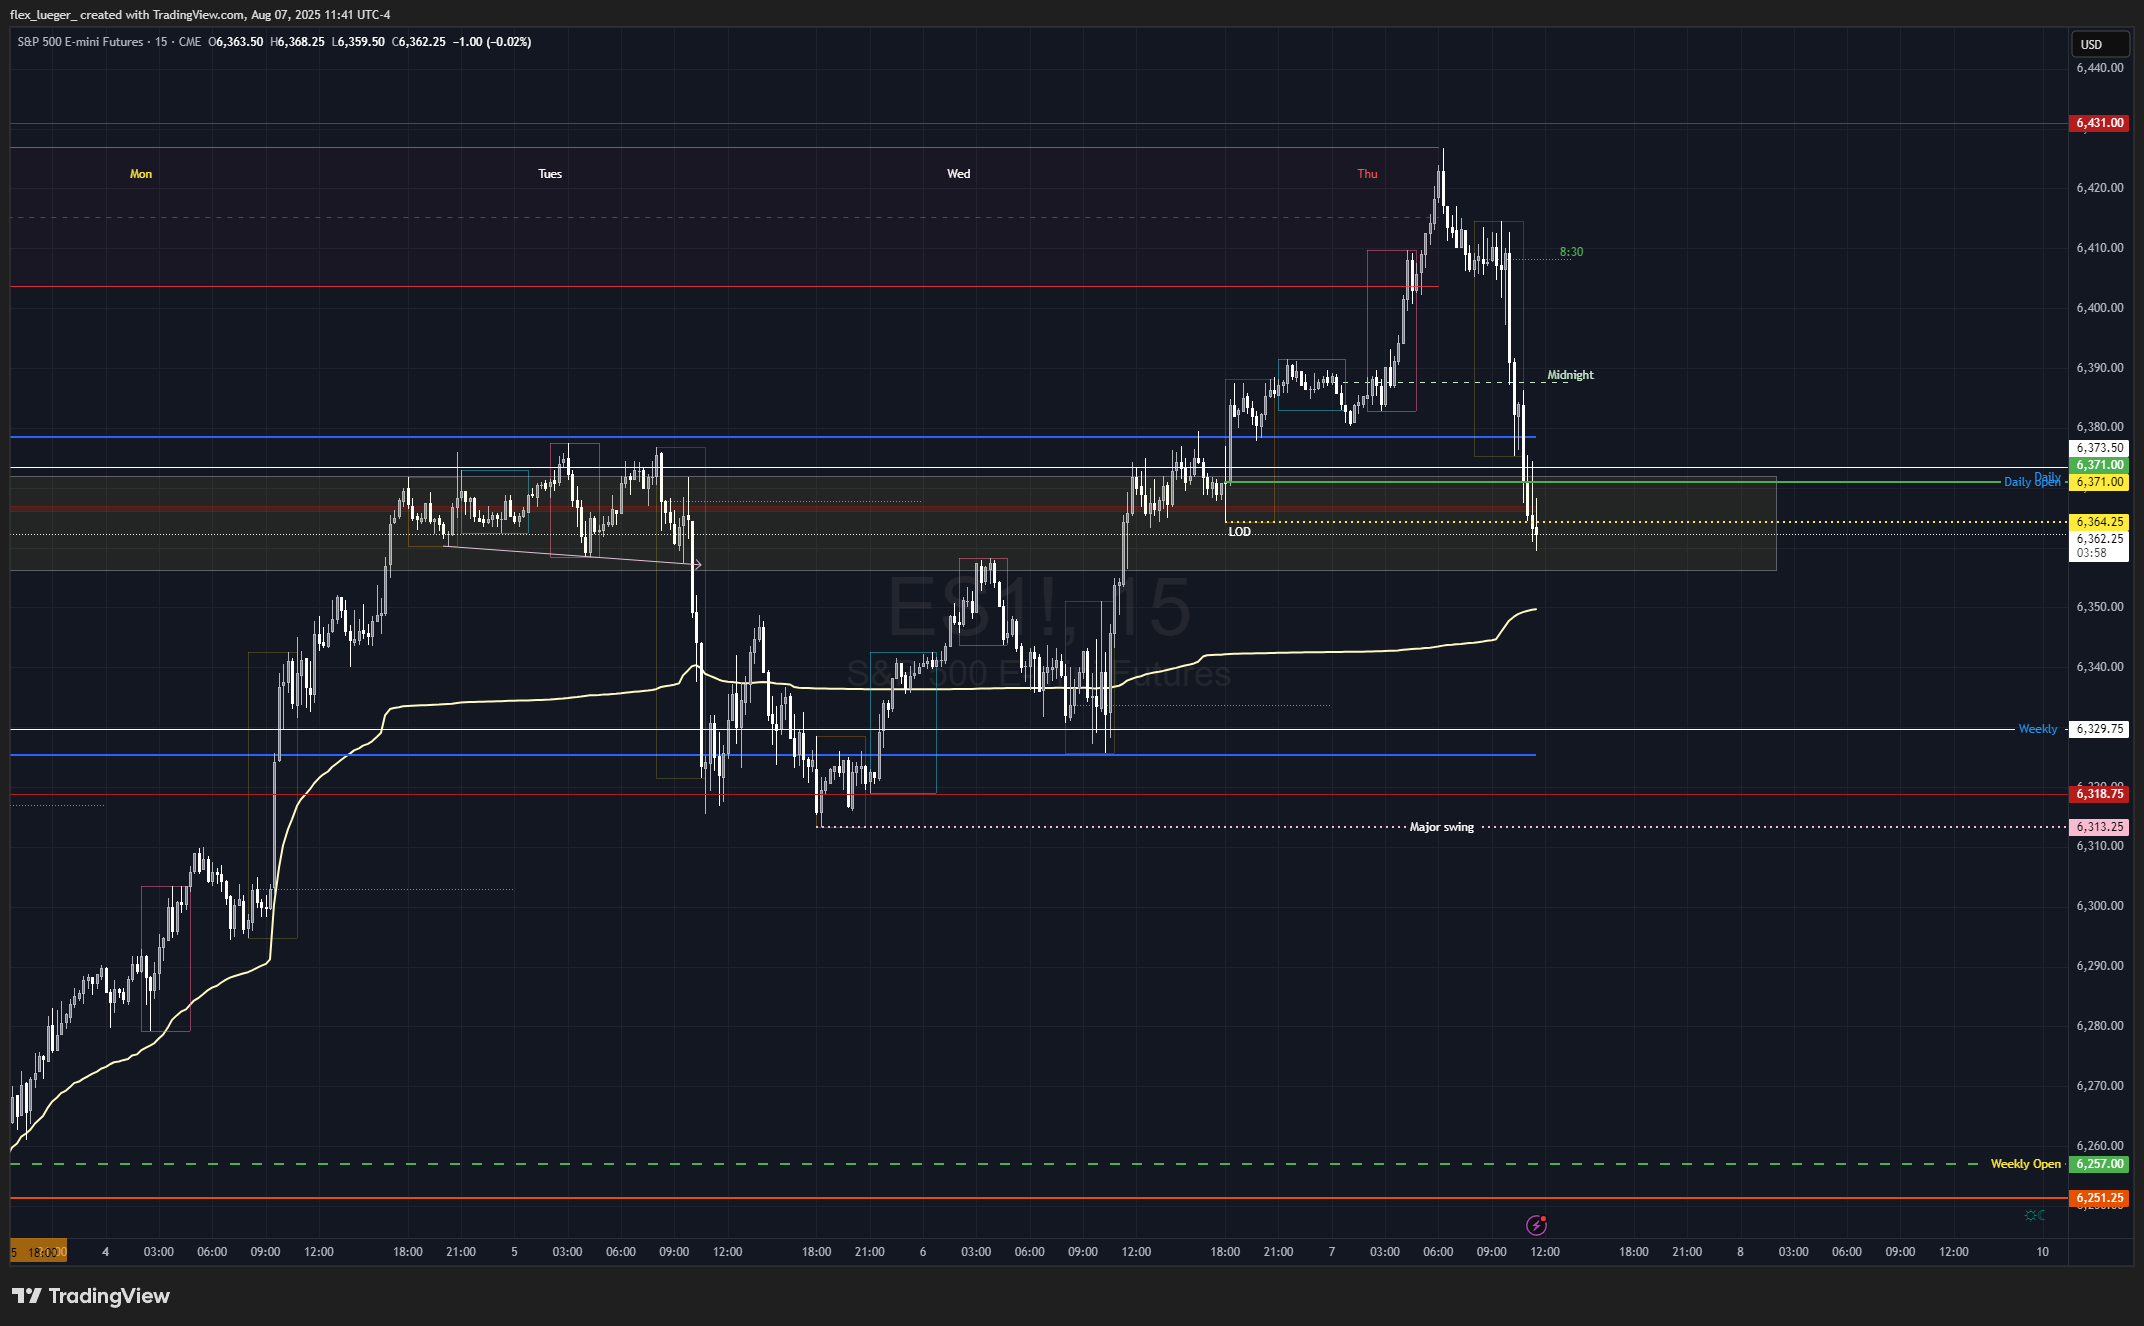Click the purple lightning event icon
Screen dimensions: 2144x1326
point(1536,1225)
